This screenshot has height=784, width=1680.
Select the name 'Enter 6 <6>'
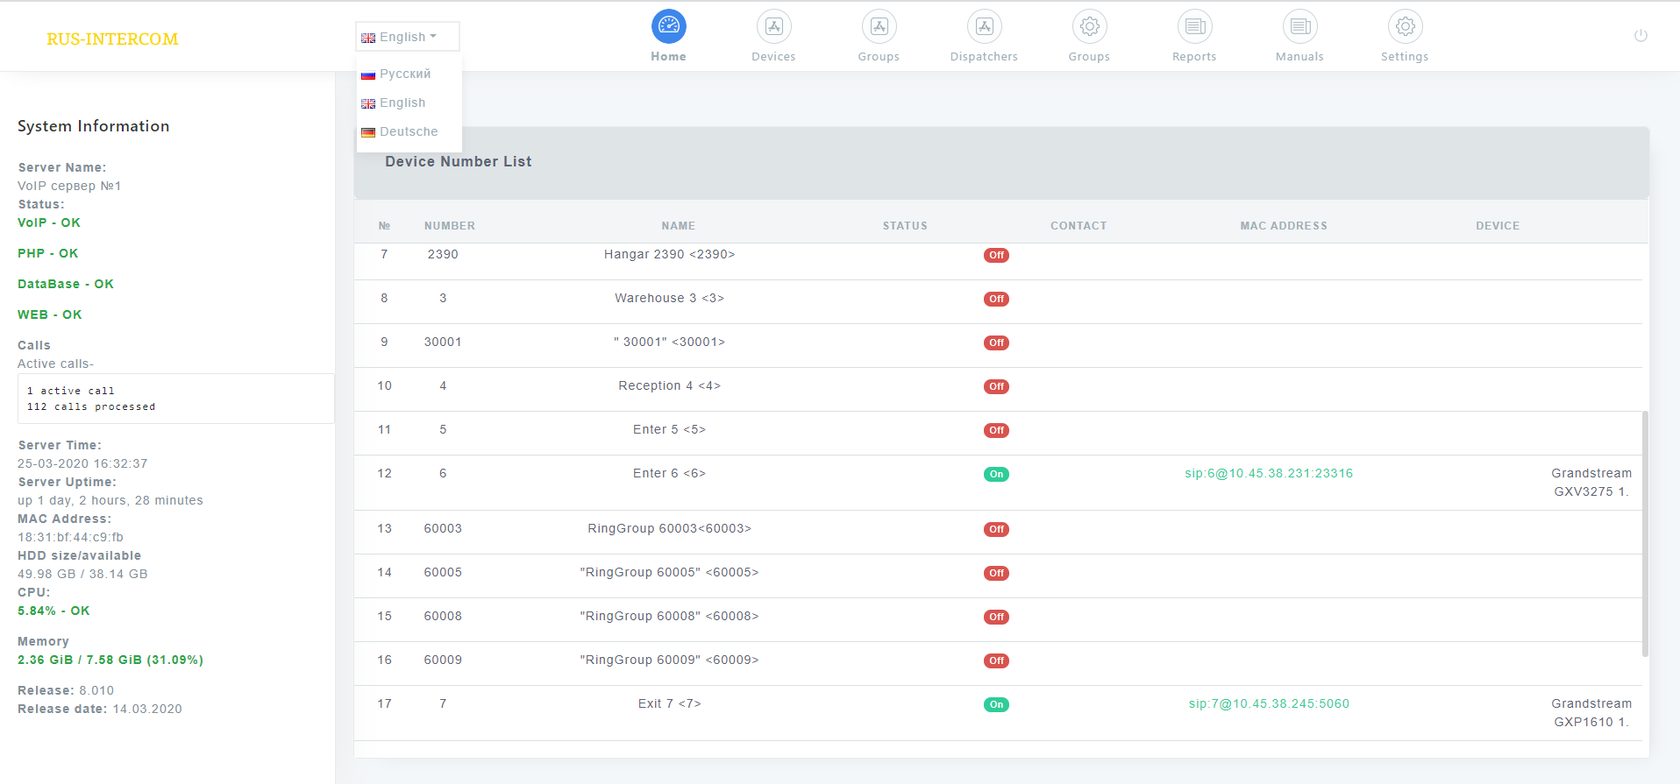click(669, 474)
